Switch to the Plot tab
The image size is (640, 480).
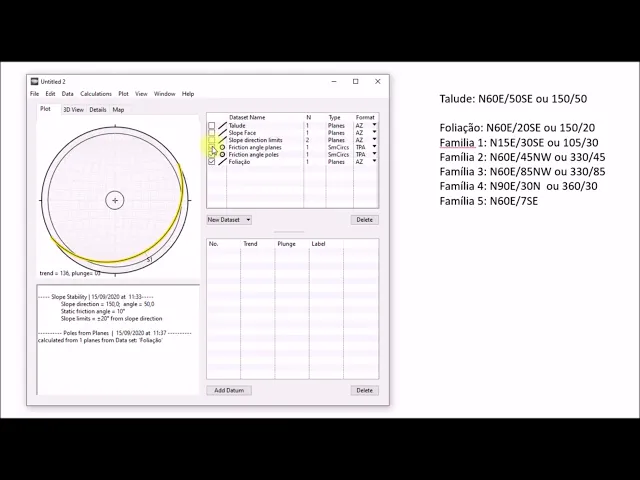[45, 109]
